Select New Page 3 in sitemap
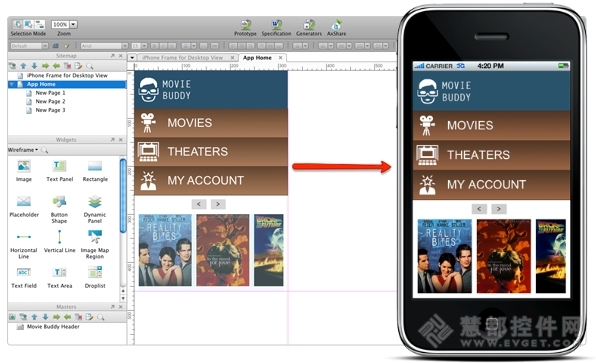596x363 pixels. click(50, 110)
